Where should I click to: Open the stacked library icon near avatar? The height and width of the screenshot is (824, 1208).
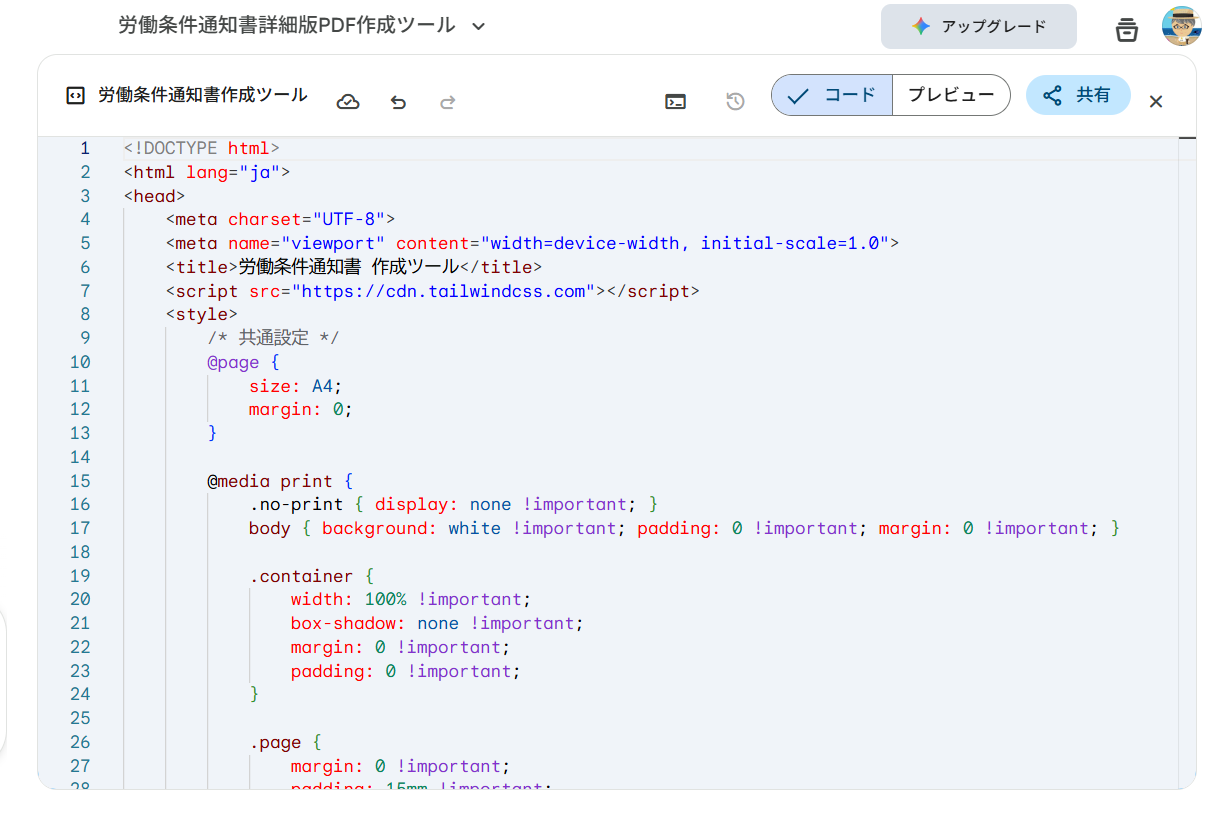[1127, 30]
